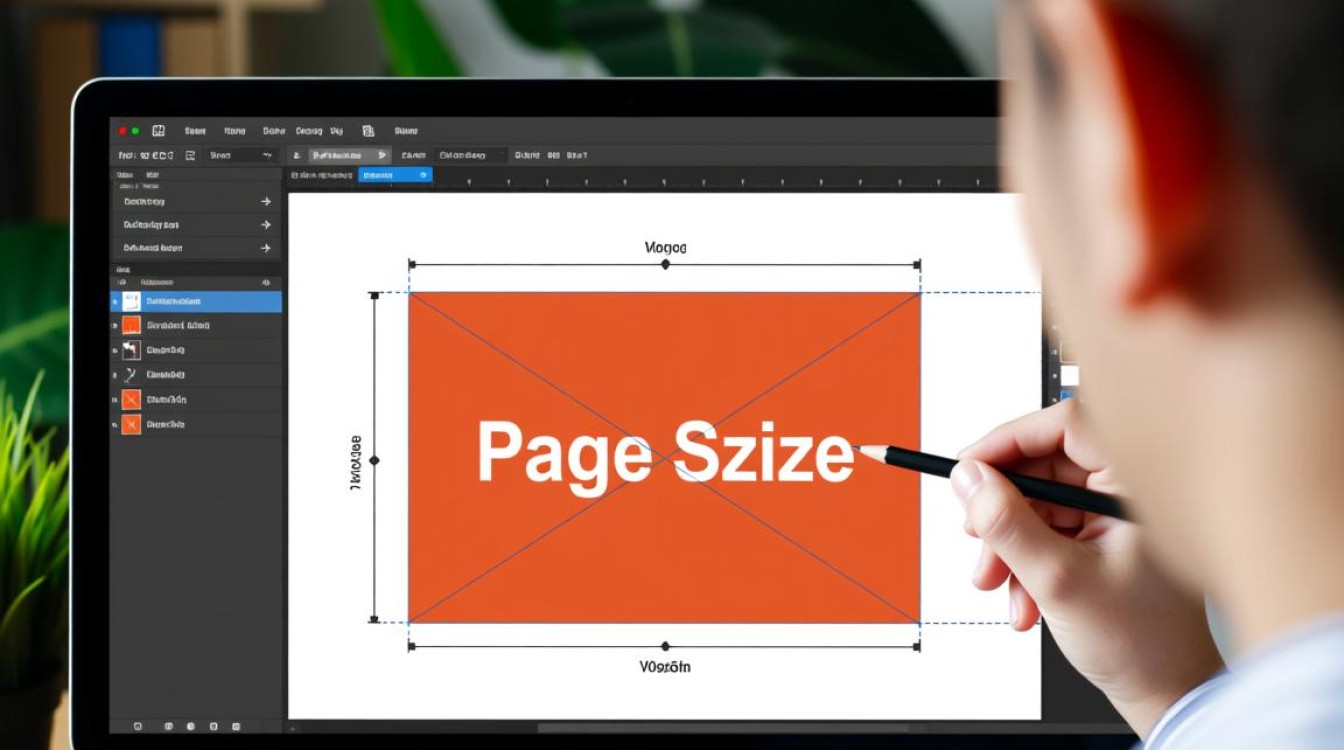Select the middle arrow row in the left panel
Viewport: 1344px width, 750px height.
[195, 225]
